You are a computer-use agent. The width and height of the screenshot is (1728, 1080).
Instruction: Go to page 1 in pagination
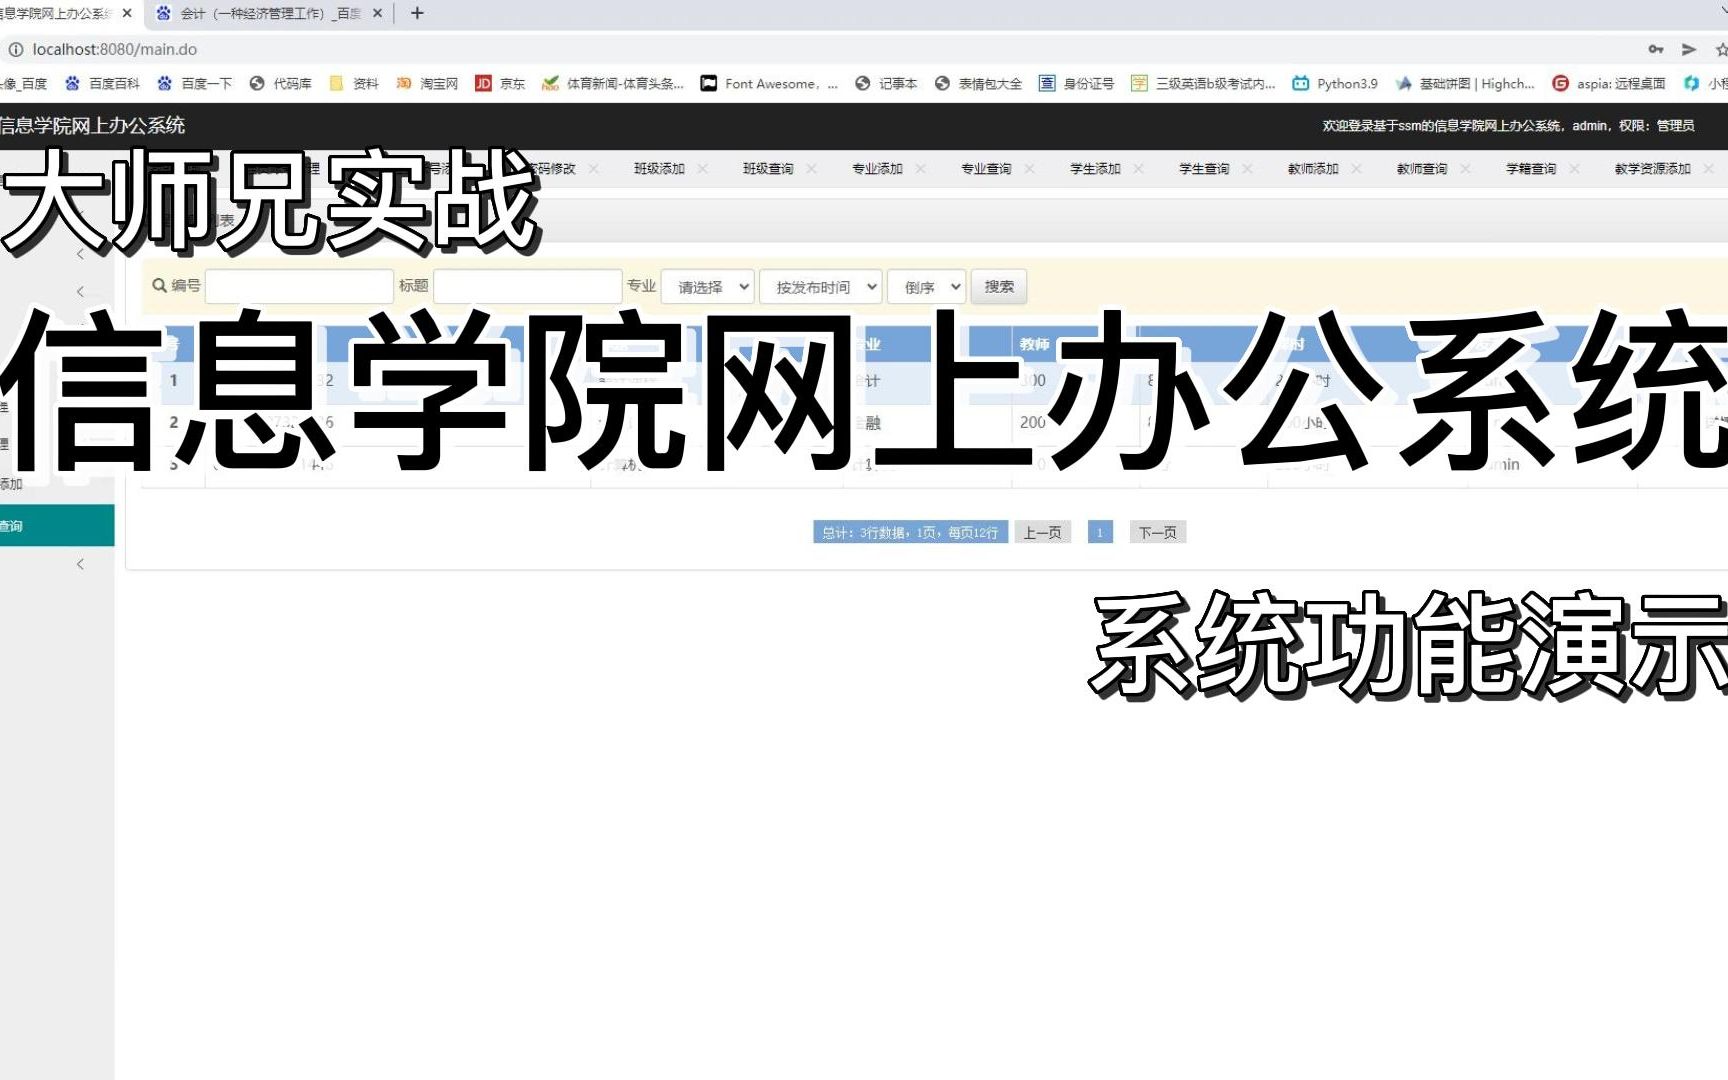[x=1100, y=532]
